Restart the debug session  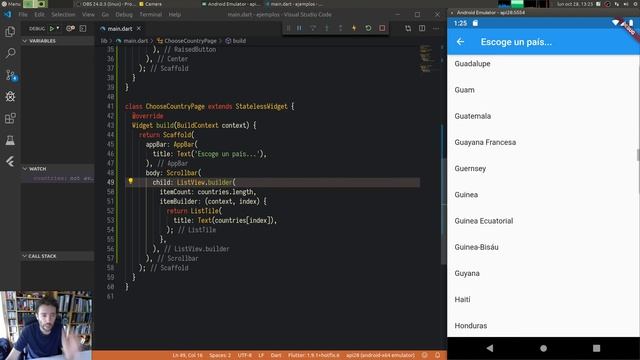(x=368, y=28)
